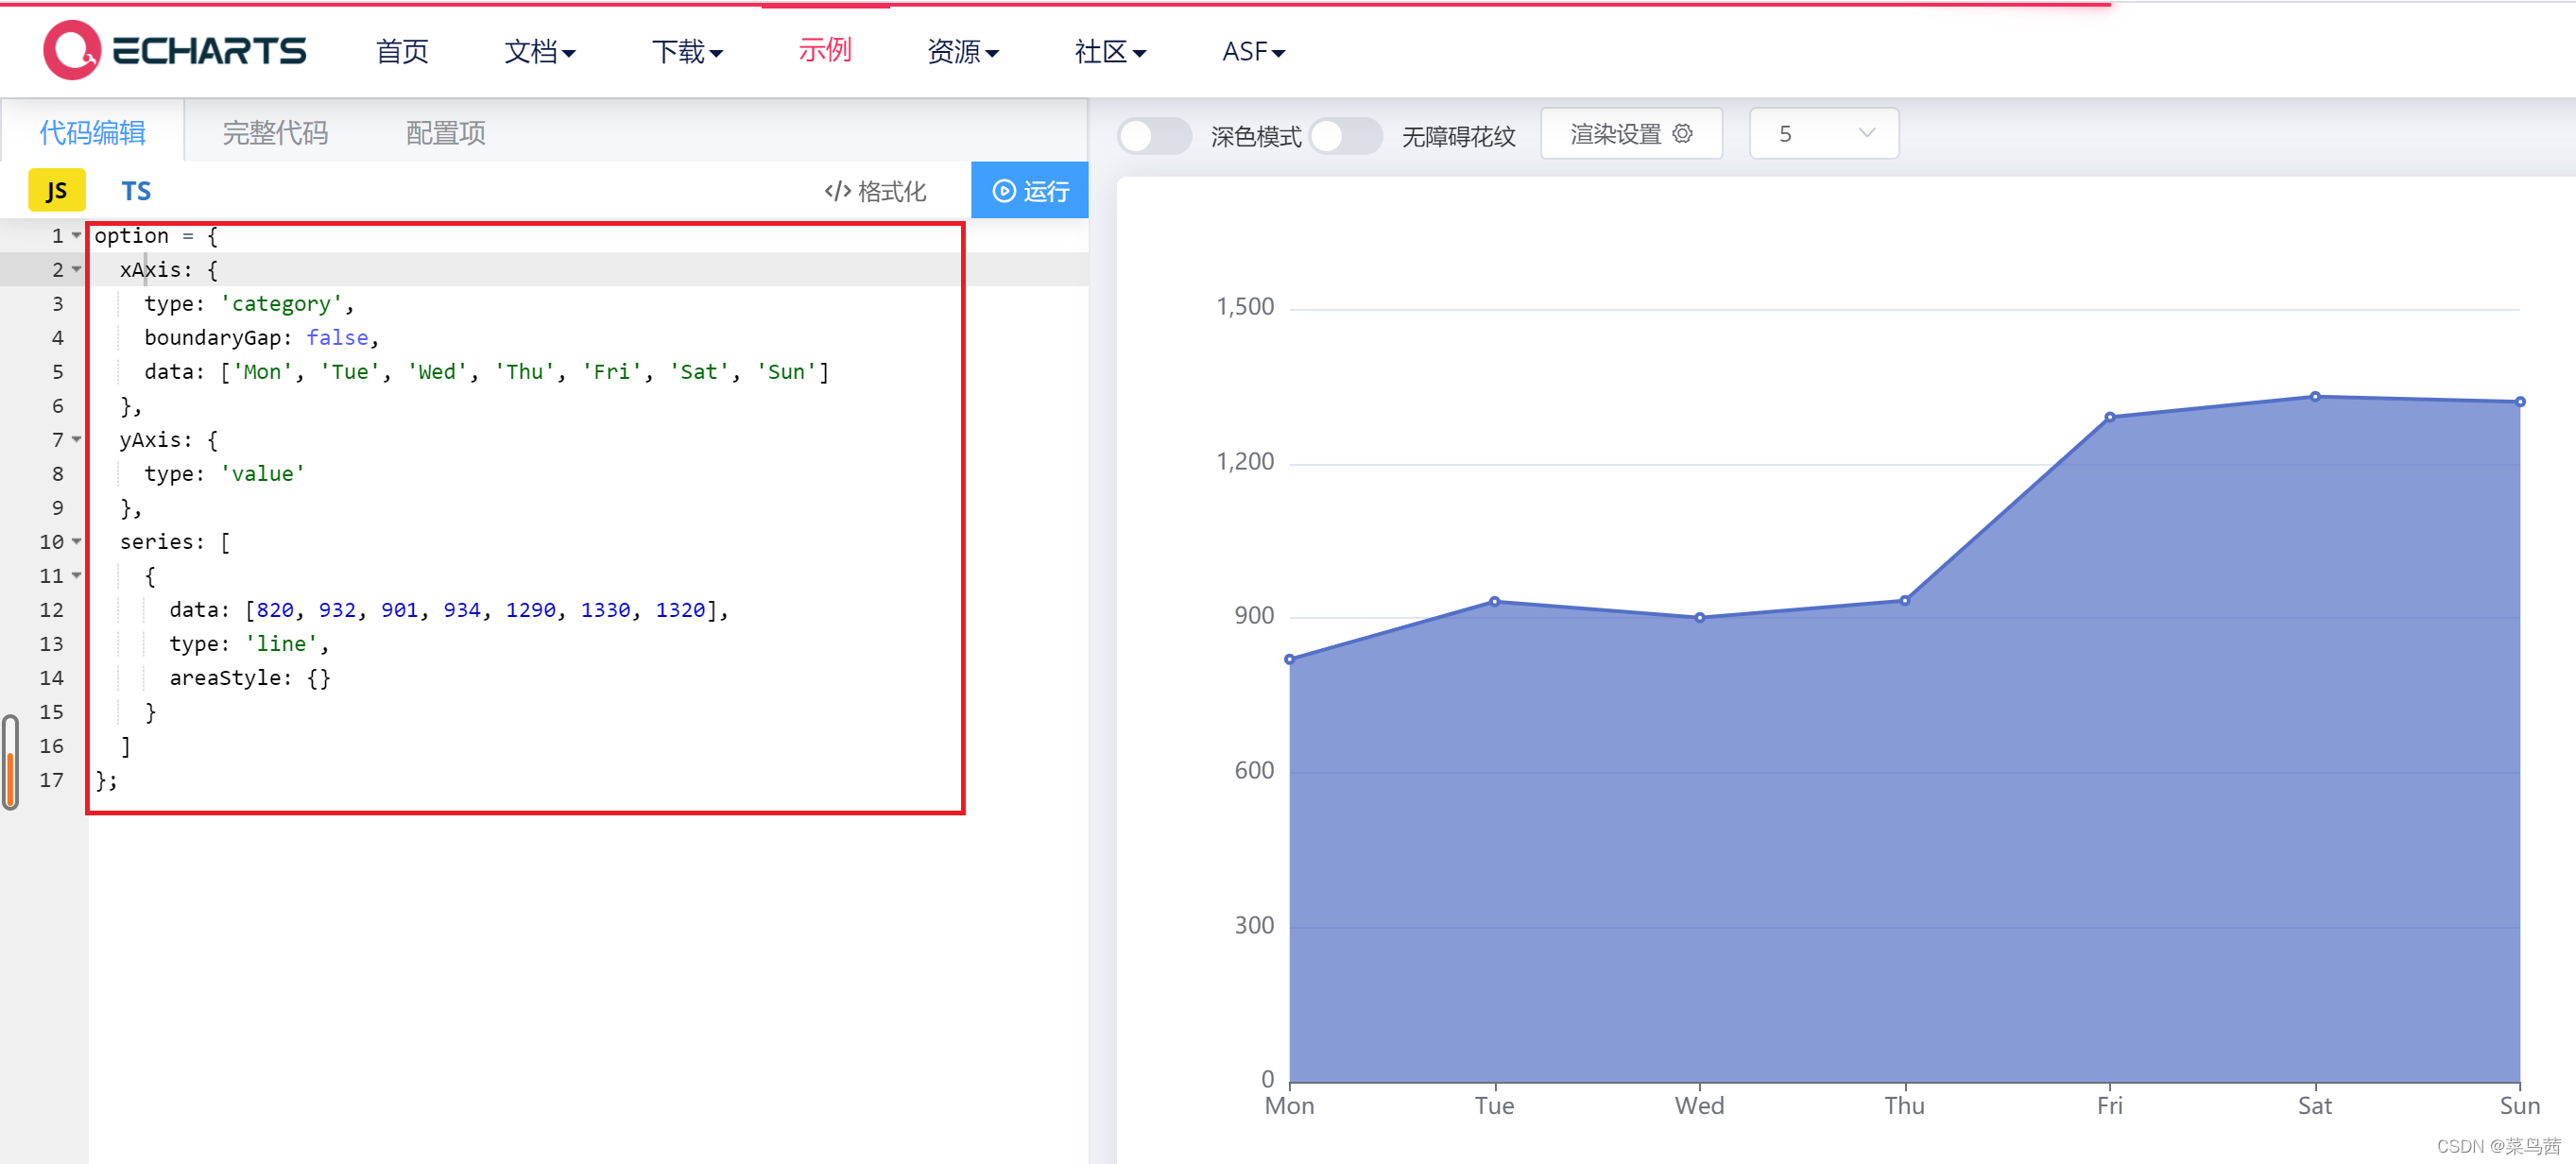Fold the series block on line 10

(77, 541)
